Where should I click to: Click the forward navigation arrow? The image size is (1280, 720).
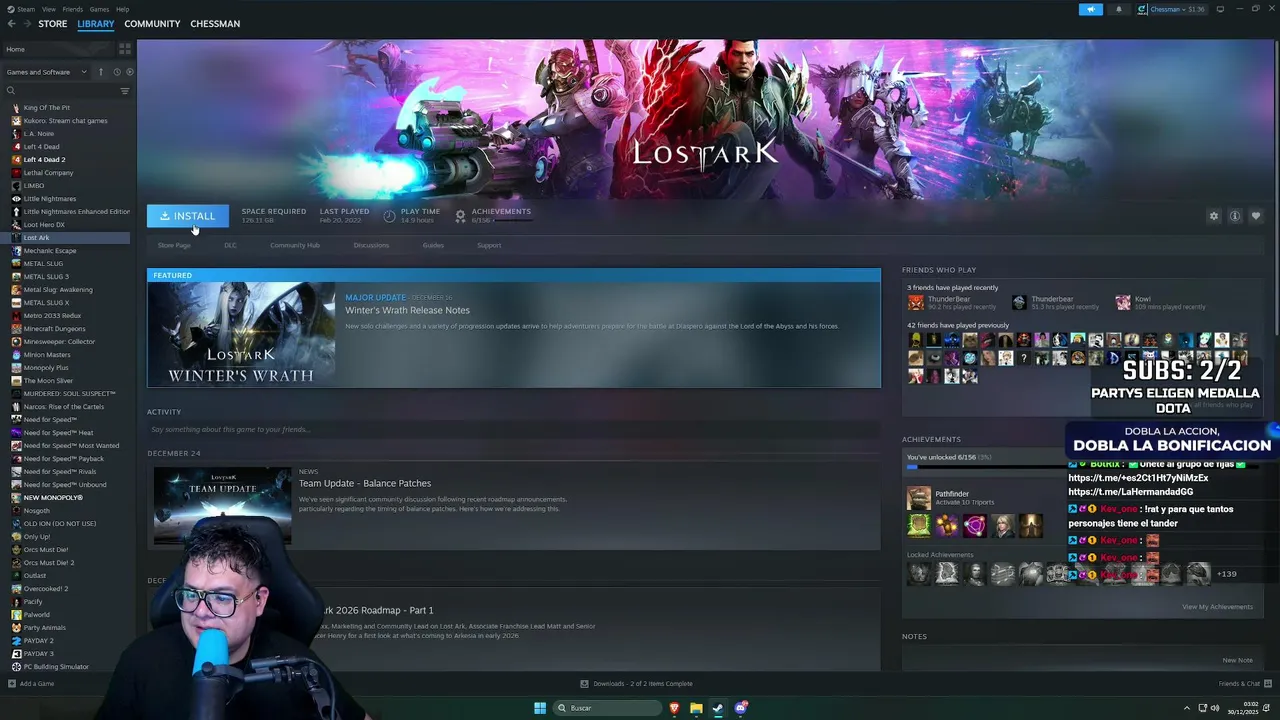click(26, 23)
